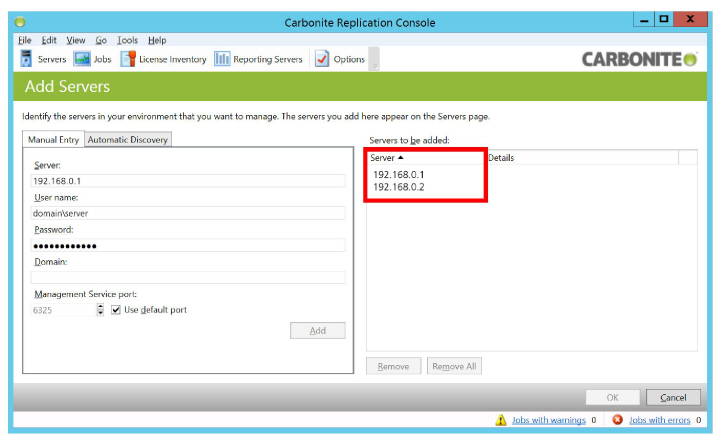Open the Edit menu
720x441 pixels.
click(49, 40)
